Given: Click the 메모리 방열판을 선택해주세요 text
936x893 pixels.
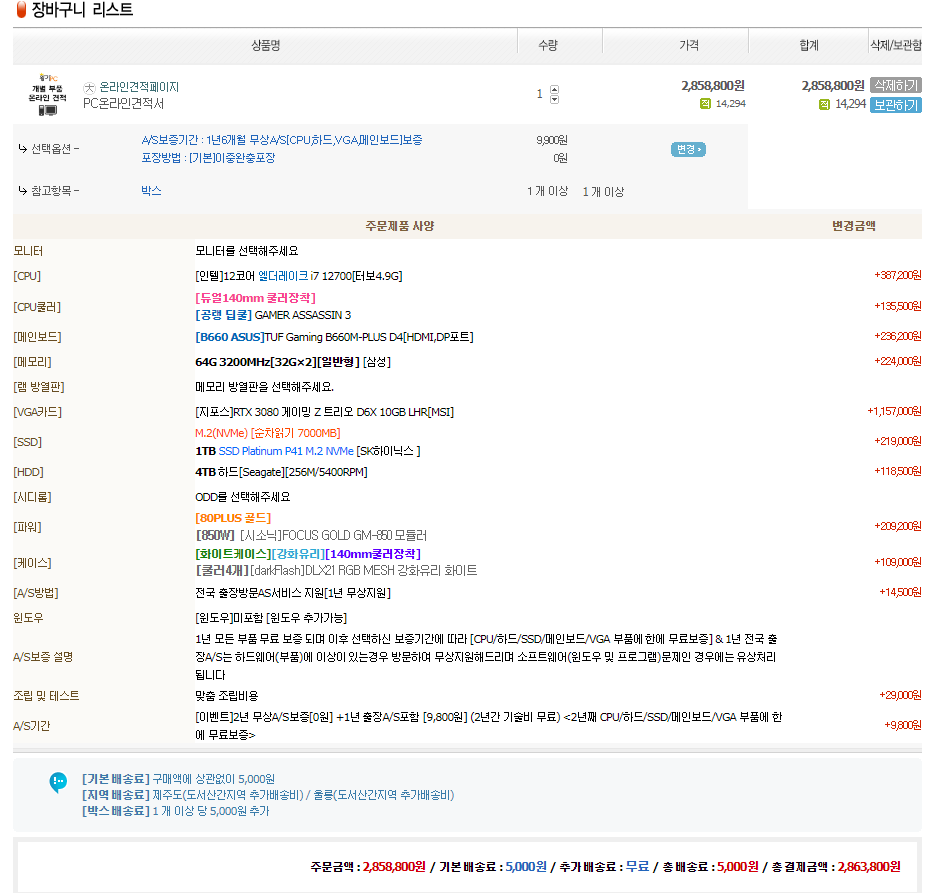Looking at the screenshot, I should click(x=264, y=387).
